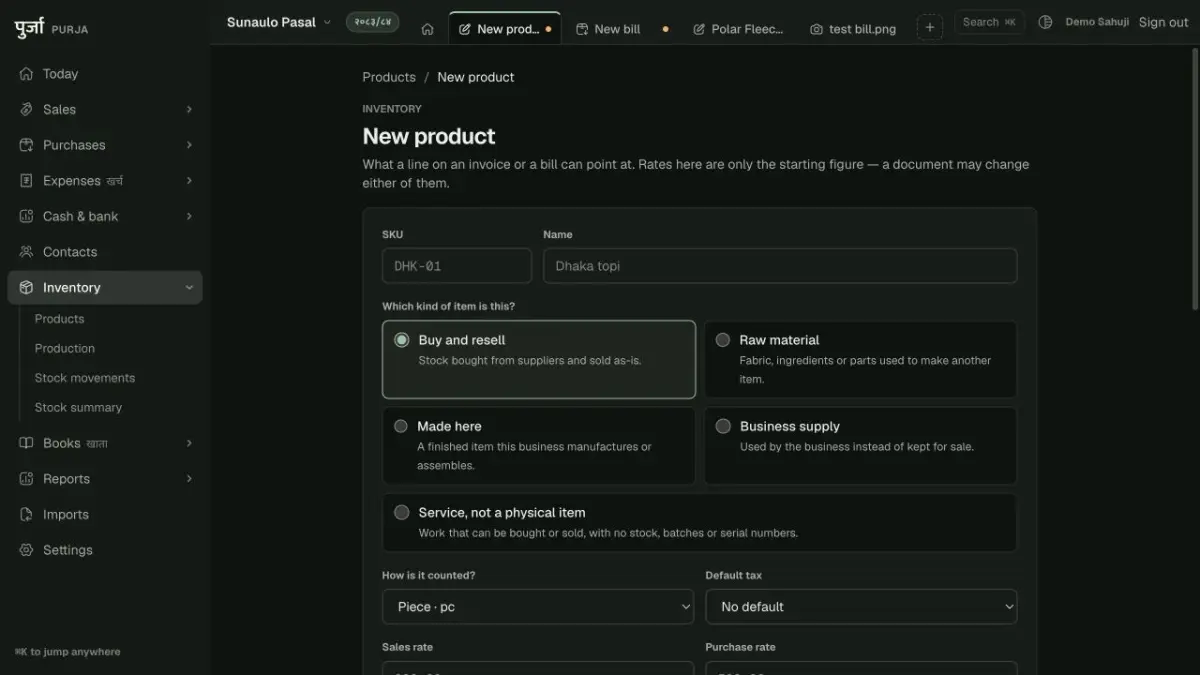
Task: Expand the Sales menu chevron
Action: click(189, 109)
